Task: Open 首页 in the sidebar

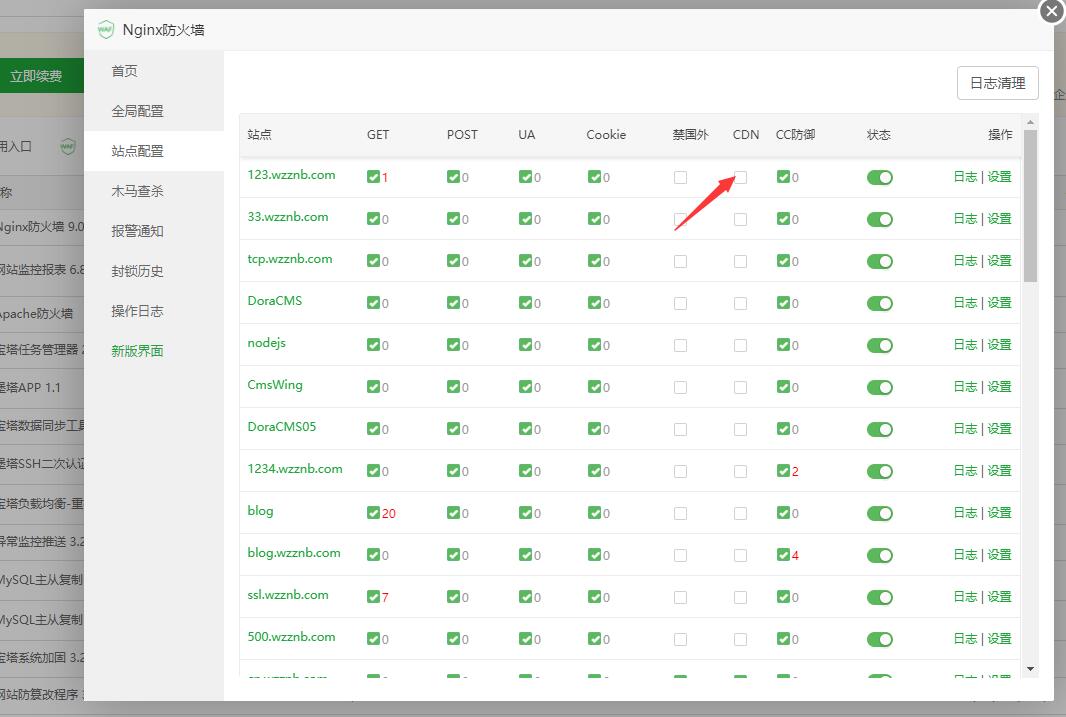Action: [x=124, y=71]
